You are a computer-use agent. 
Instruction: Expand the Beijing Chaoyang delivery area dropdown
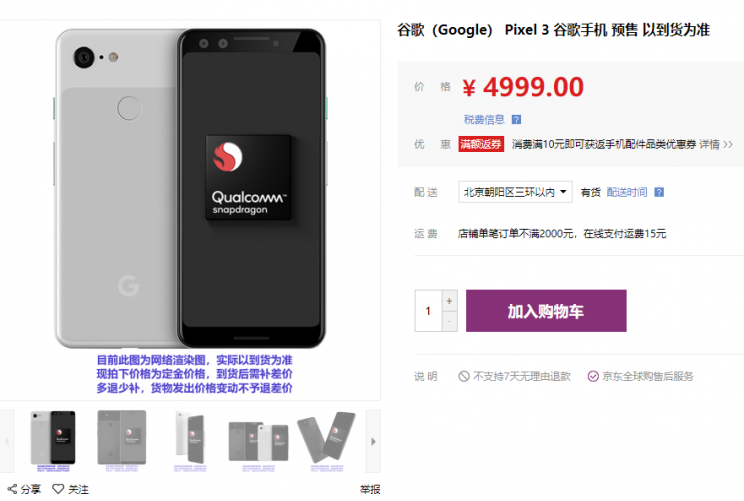(x=515, y=192)
